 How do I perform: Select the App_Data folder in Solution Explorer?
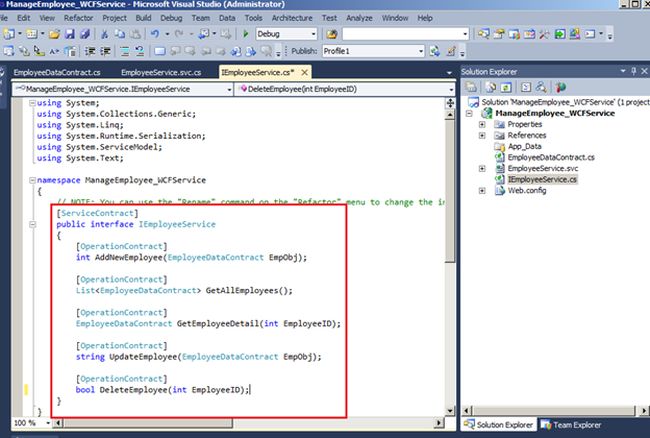pyautogui.click(x=524, y=146)
